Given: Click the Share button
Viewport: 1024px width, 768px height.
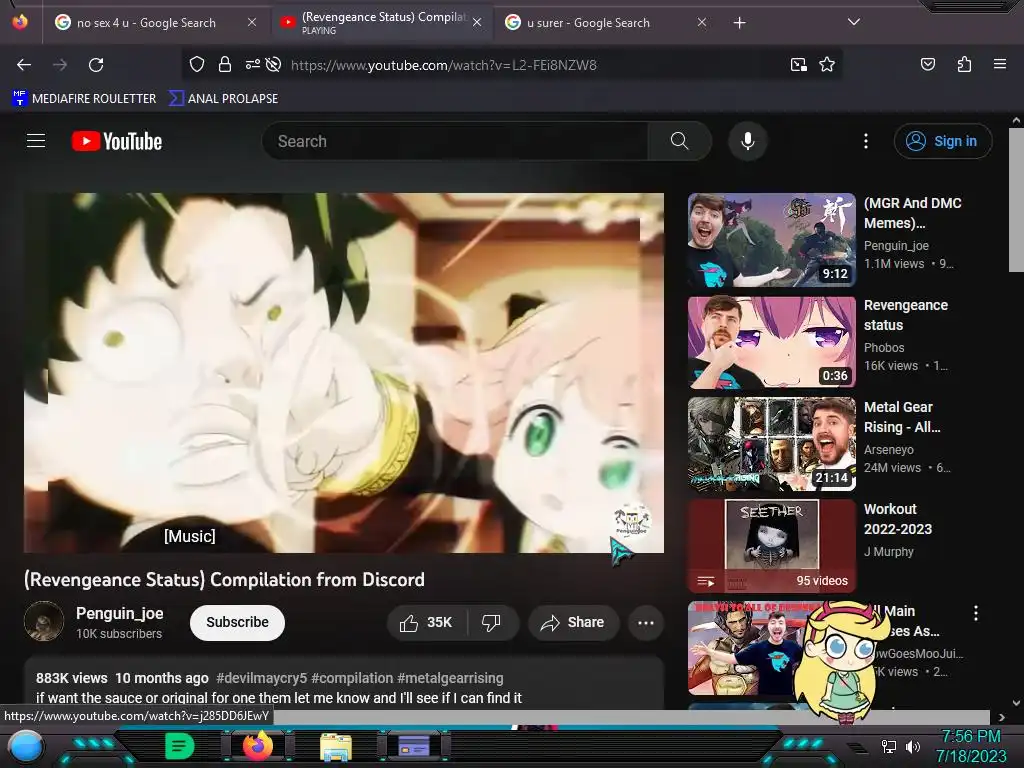Looking at the screenshot, I should click(x=572, y=622).
